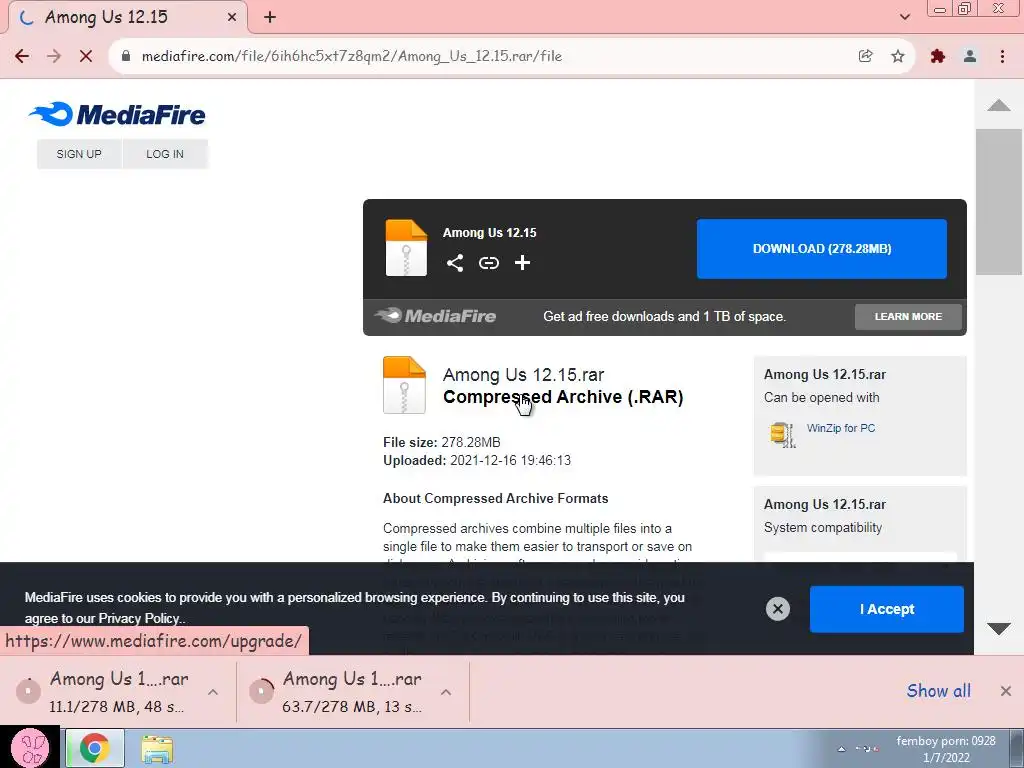This screenshot has width=1024, height=768.
Task: Click the vertical scrollbar thumb
Action: [x=999, y=202]
